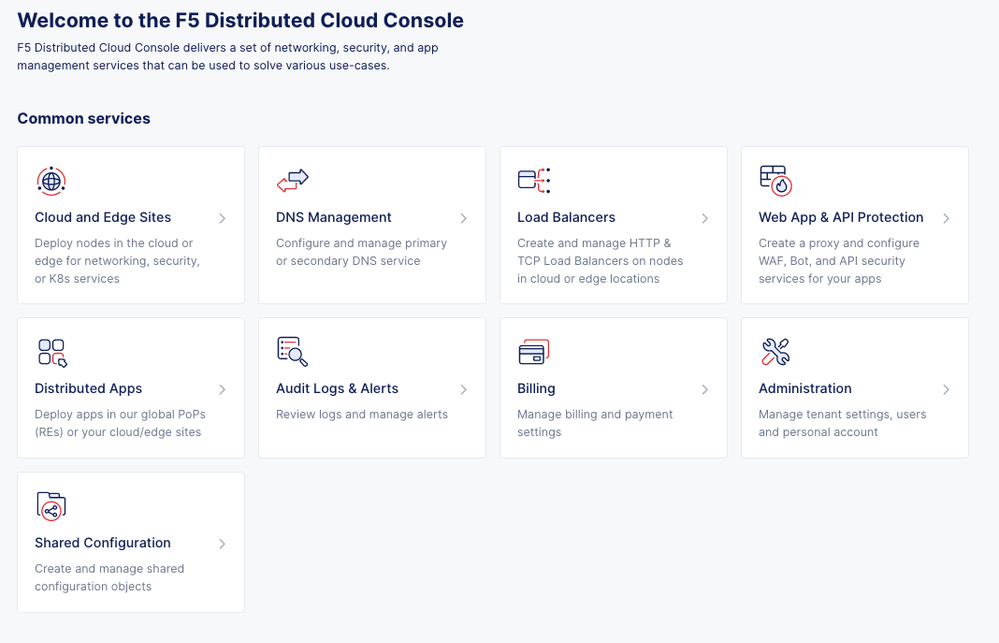Click the Load Balancers icon
Screen dimensions: 999x643
tap(534, 180)
